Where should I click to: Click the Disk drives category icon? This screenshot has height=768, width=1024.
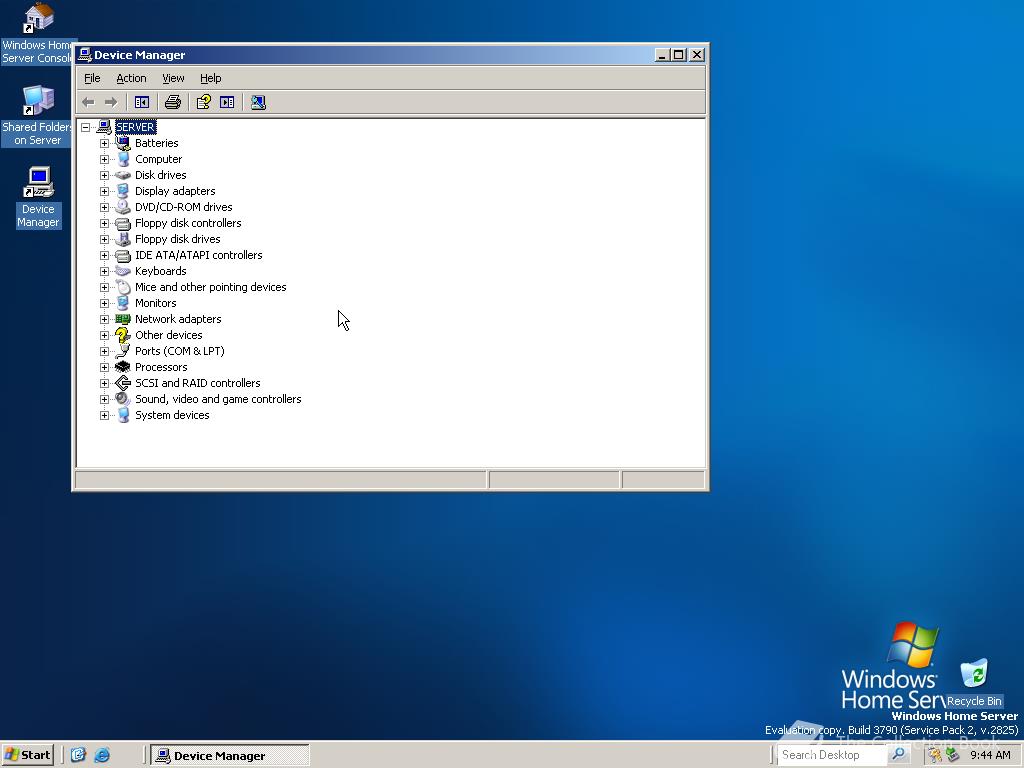click(x=123, y=175)
